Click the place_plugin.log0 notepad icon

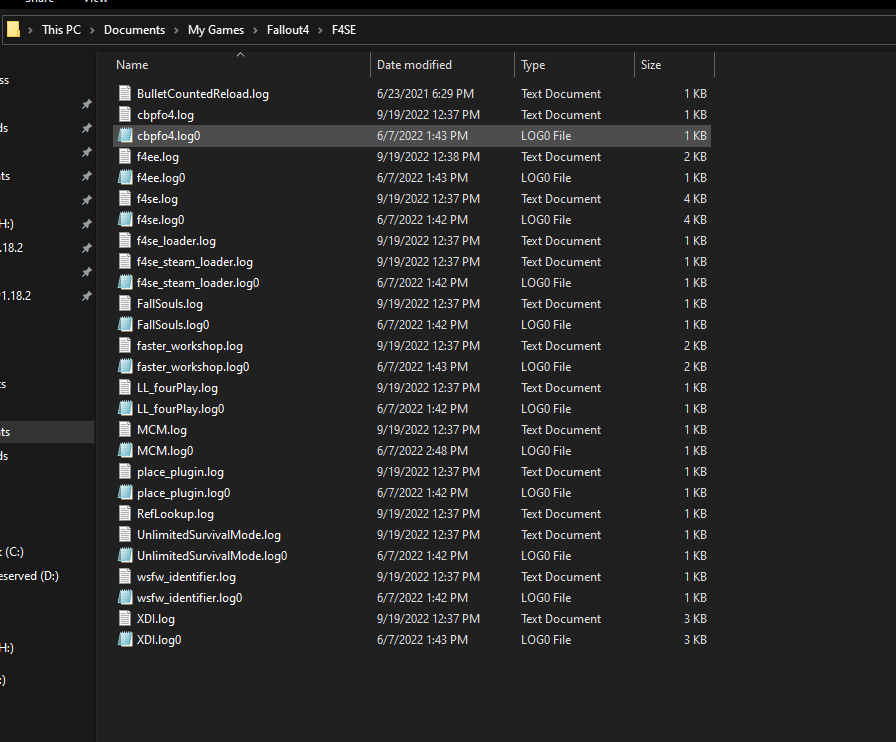click(125, 493)
